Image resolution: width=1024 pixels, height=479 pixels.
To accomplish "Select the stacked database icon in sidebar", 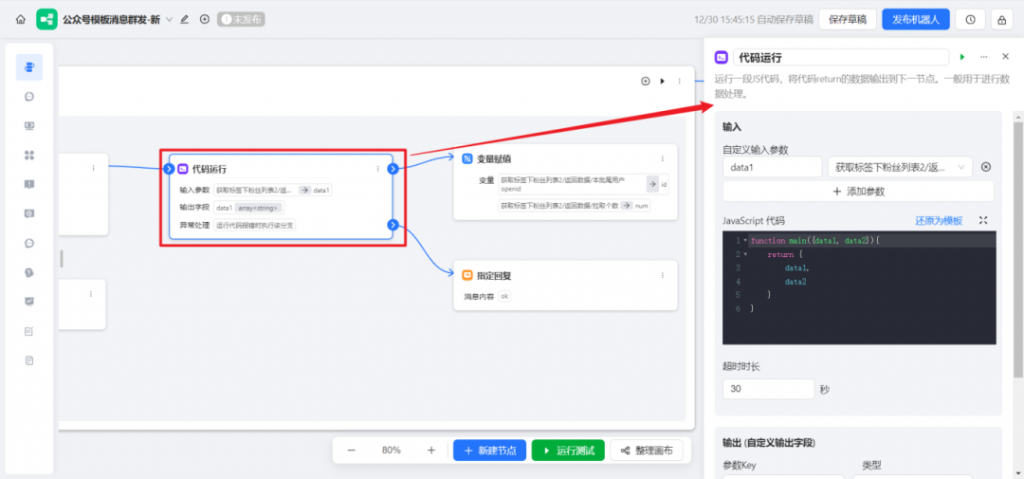I will [29, 67].
